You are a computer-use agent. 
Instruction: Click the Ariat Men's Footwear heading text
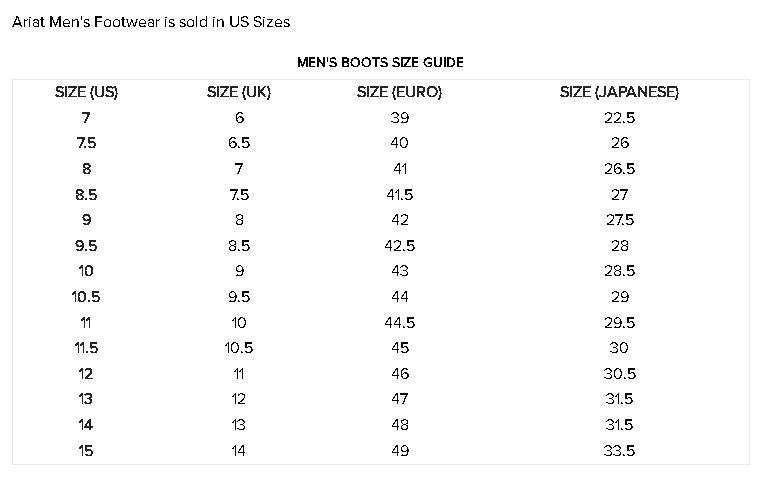pyautogui.click(x=151, y=22)
